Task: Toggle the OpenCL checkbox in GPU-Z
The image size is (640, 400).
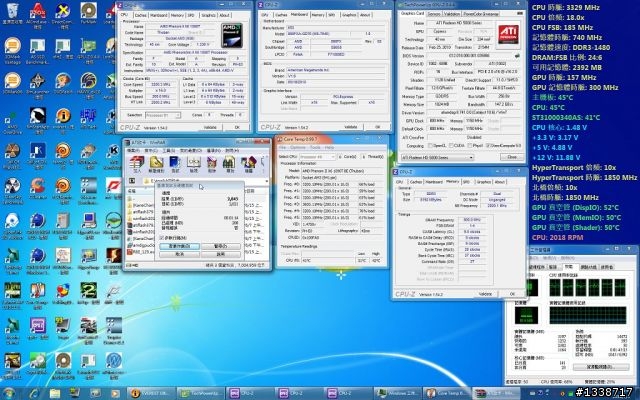Action: coord(430,146)
